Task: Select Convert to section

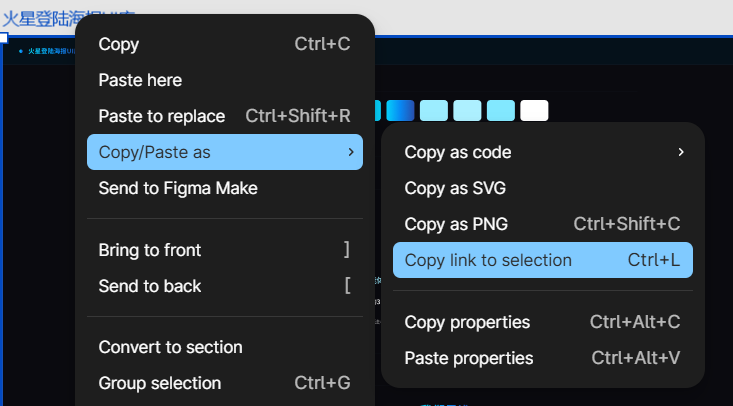Action: click(170, 347)
